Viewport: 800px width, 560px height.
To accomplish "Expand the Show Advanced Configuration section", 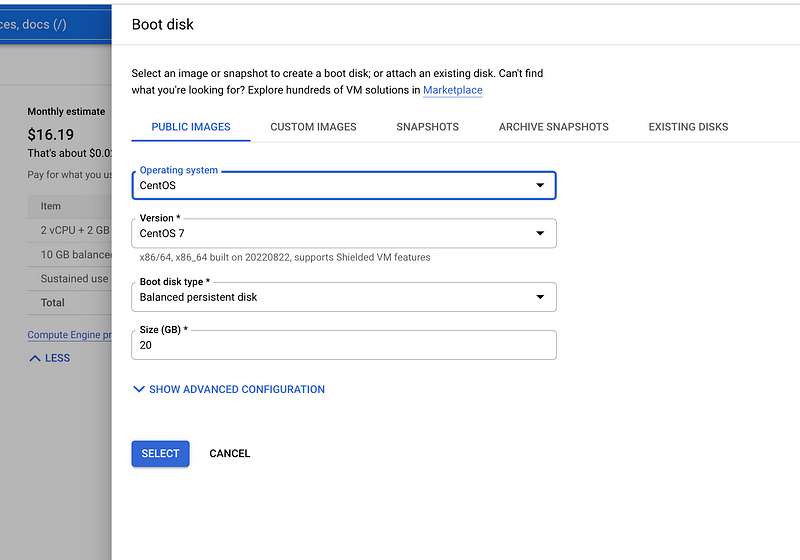I will 236,390.
